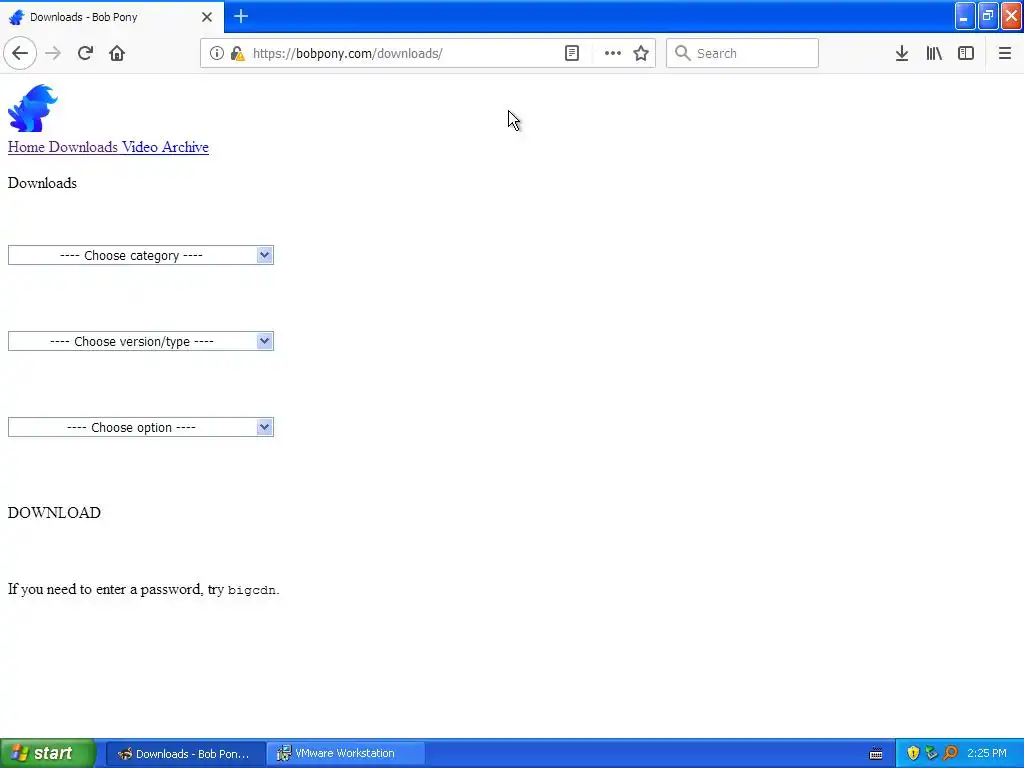The width and height of the screenshot is (1024, 768).
Task: Show site information icon in address bar
Action: [217, 54]
